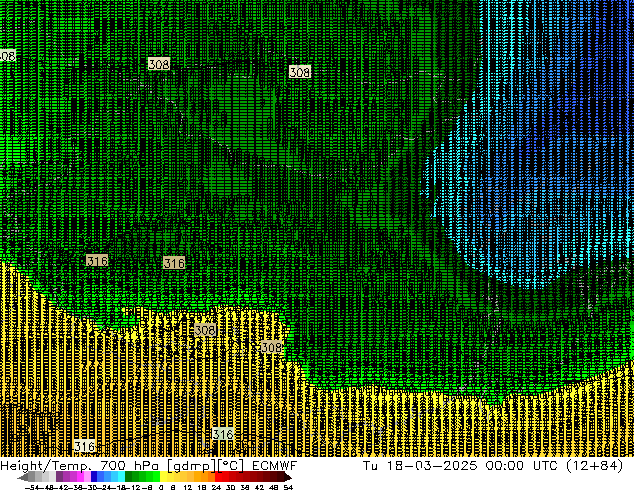This screenshot has width=634, height=490.
Task: Click the '54' value at legend right end
Action: tap(288, 487)
